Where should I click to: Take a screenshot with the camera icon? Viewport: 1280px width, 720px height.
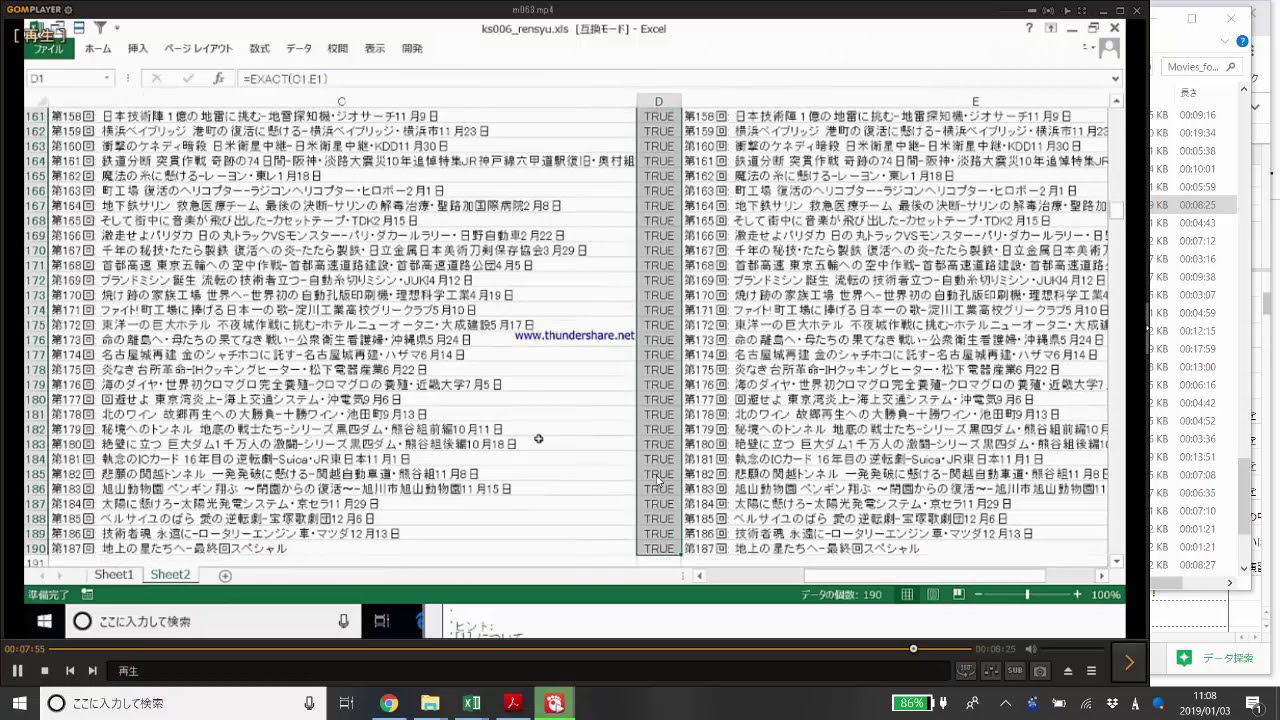(1040, 671)
